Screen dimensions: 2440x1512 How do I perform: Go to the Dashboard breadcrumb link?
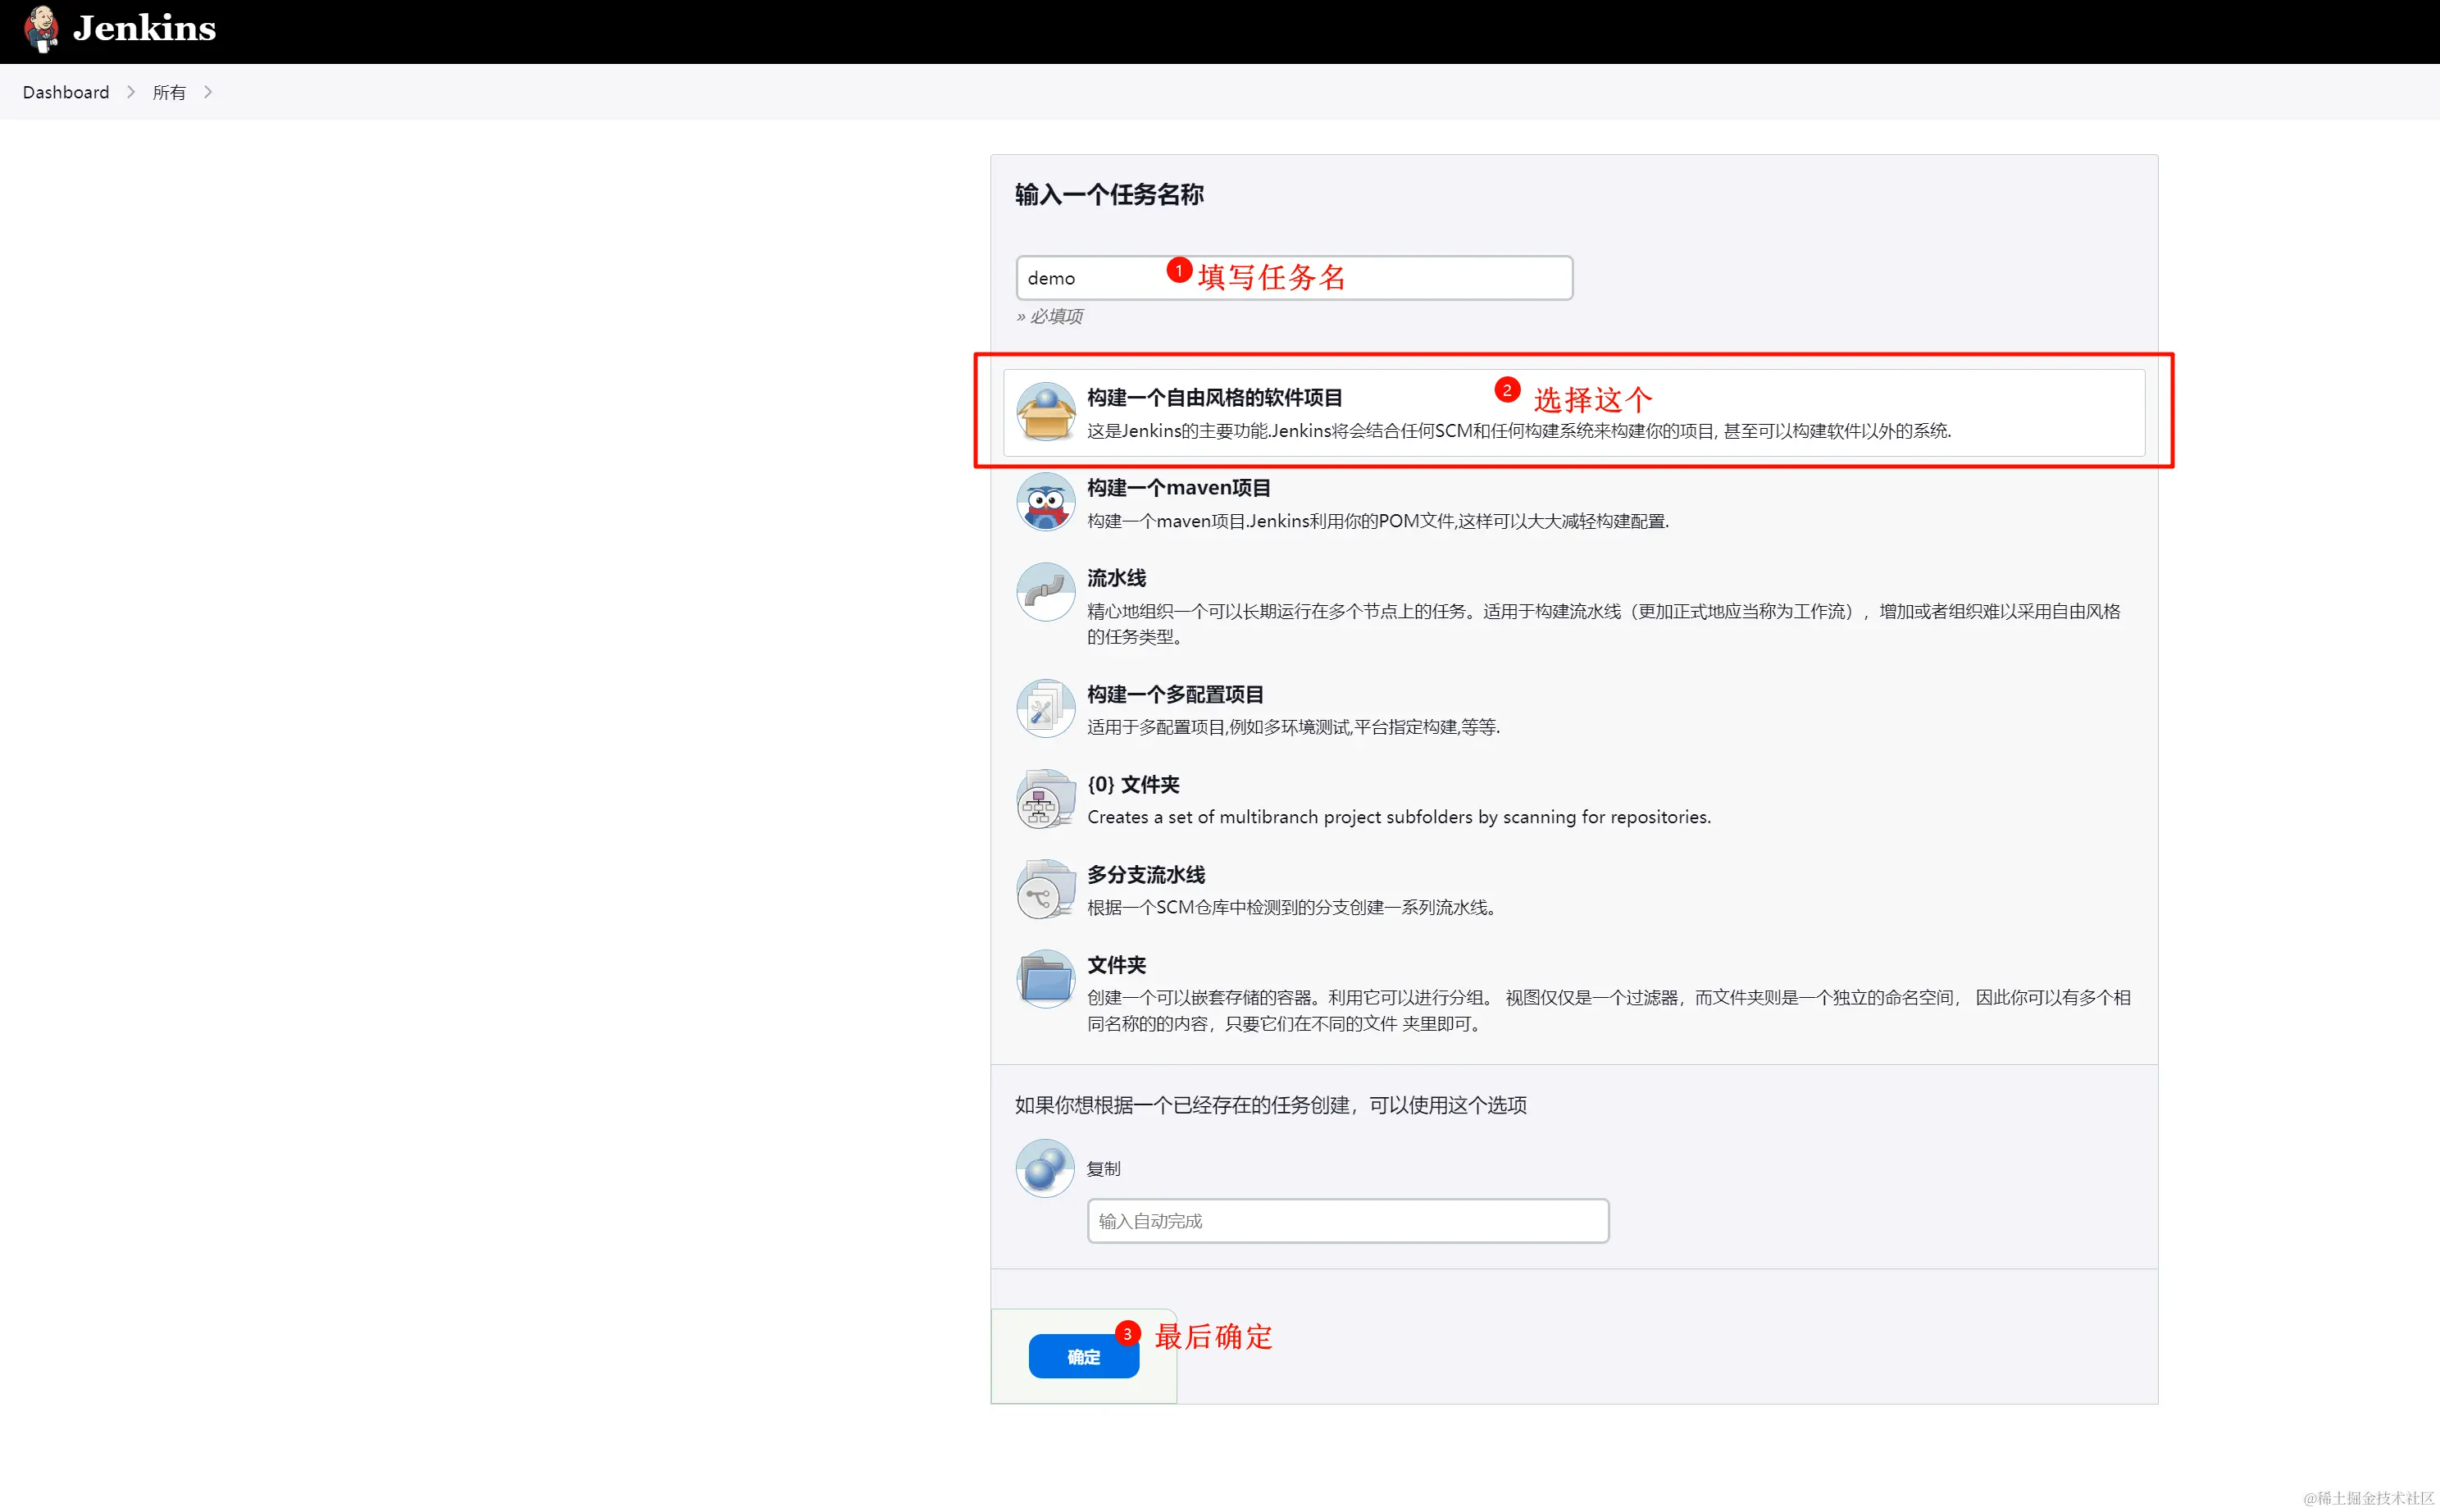click(66, 92)
